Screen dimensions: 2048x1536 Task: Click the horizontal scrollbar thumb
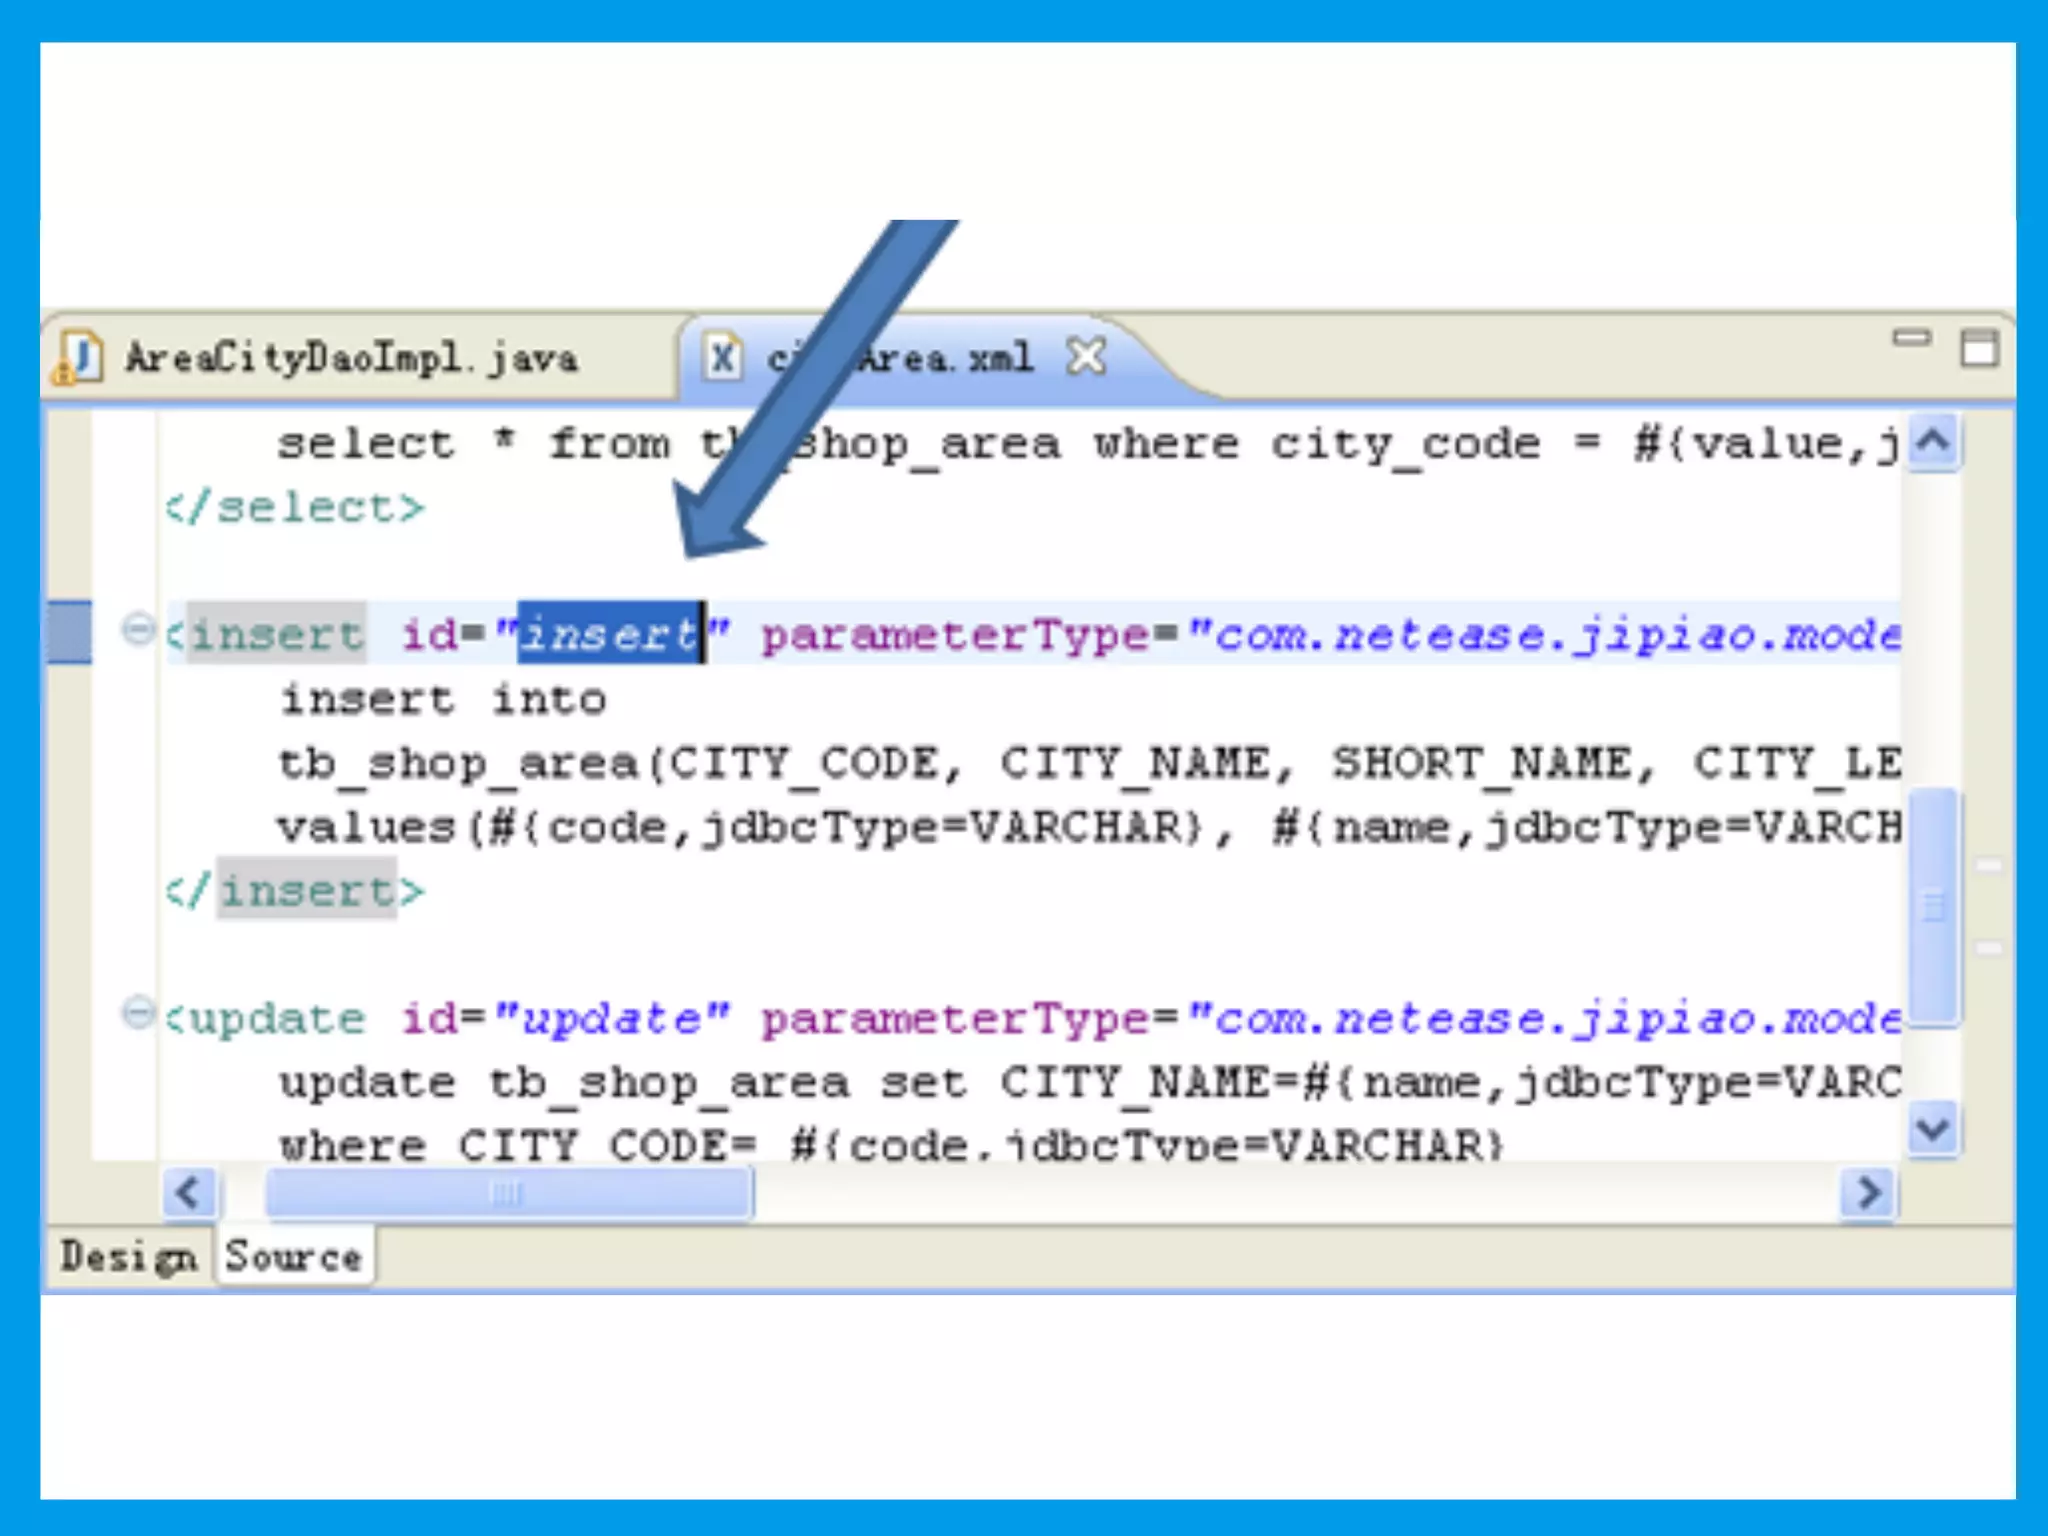(x=508, y=1193)
